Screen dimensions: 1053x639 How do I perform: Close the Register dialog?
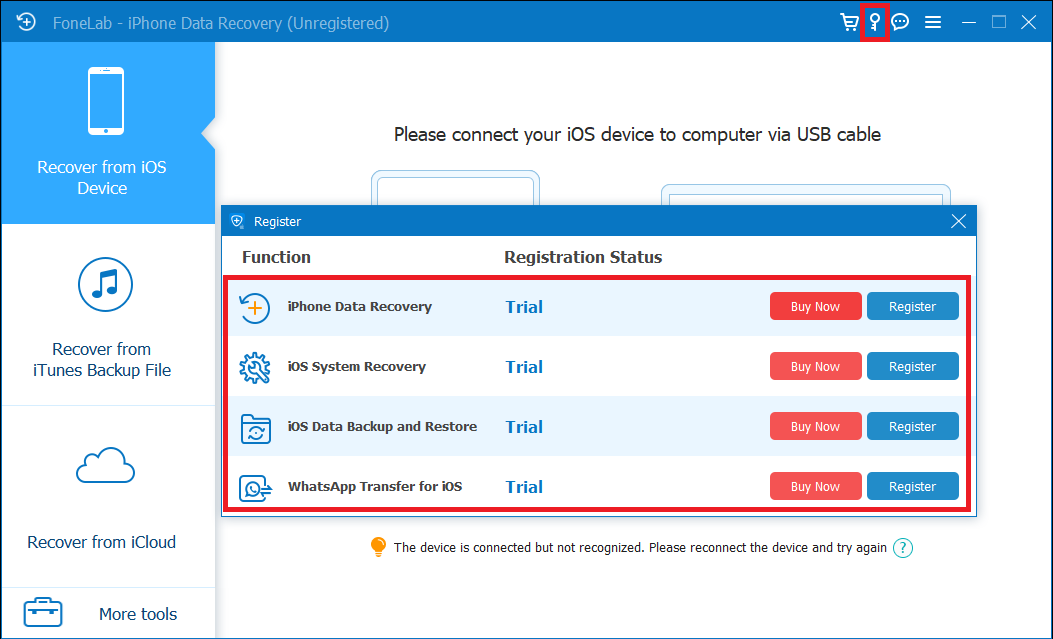tap(958, 221)
